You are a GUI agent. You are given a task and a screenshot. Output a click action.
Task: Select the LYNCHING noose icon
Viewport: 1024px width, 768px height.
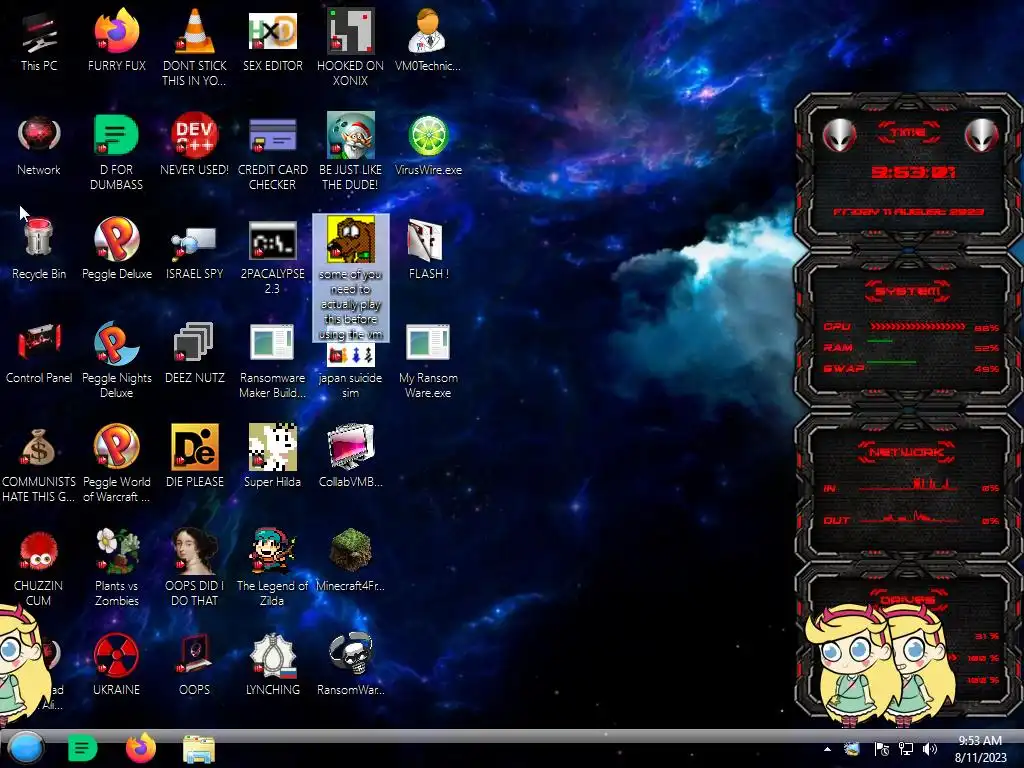[x=273, y=654]
